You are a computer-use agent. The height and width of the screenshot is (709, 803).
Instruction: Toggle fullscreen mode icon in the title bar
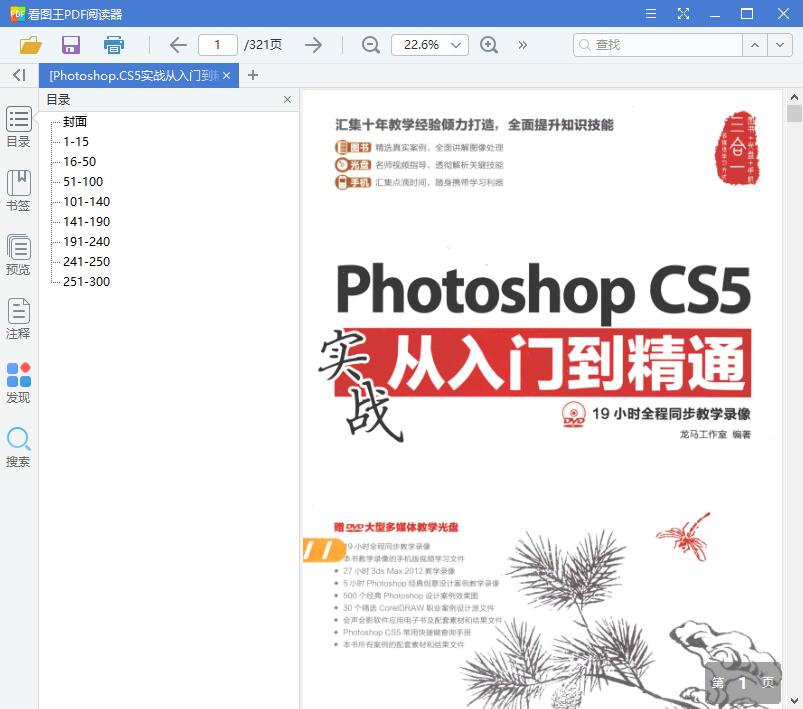pos(683,14)
